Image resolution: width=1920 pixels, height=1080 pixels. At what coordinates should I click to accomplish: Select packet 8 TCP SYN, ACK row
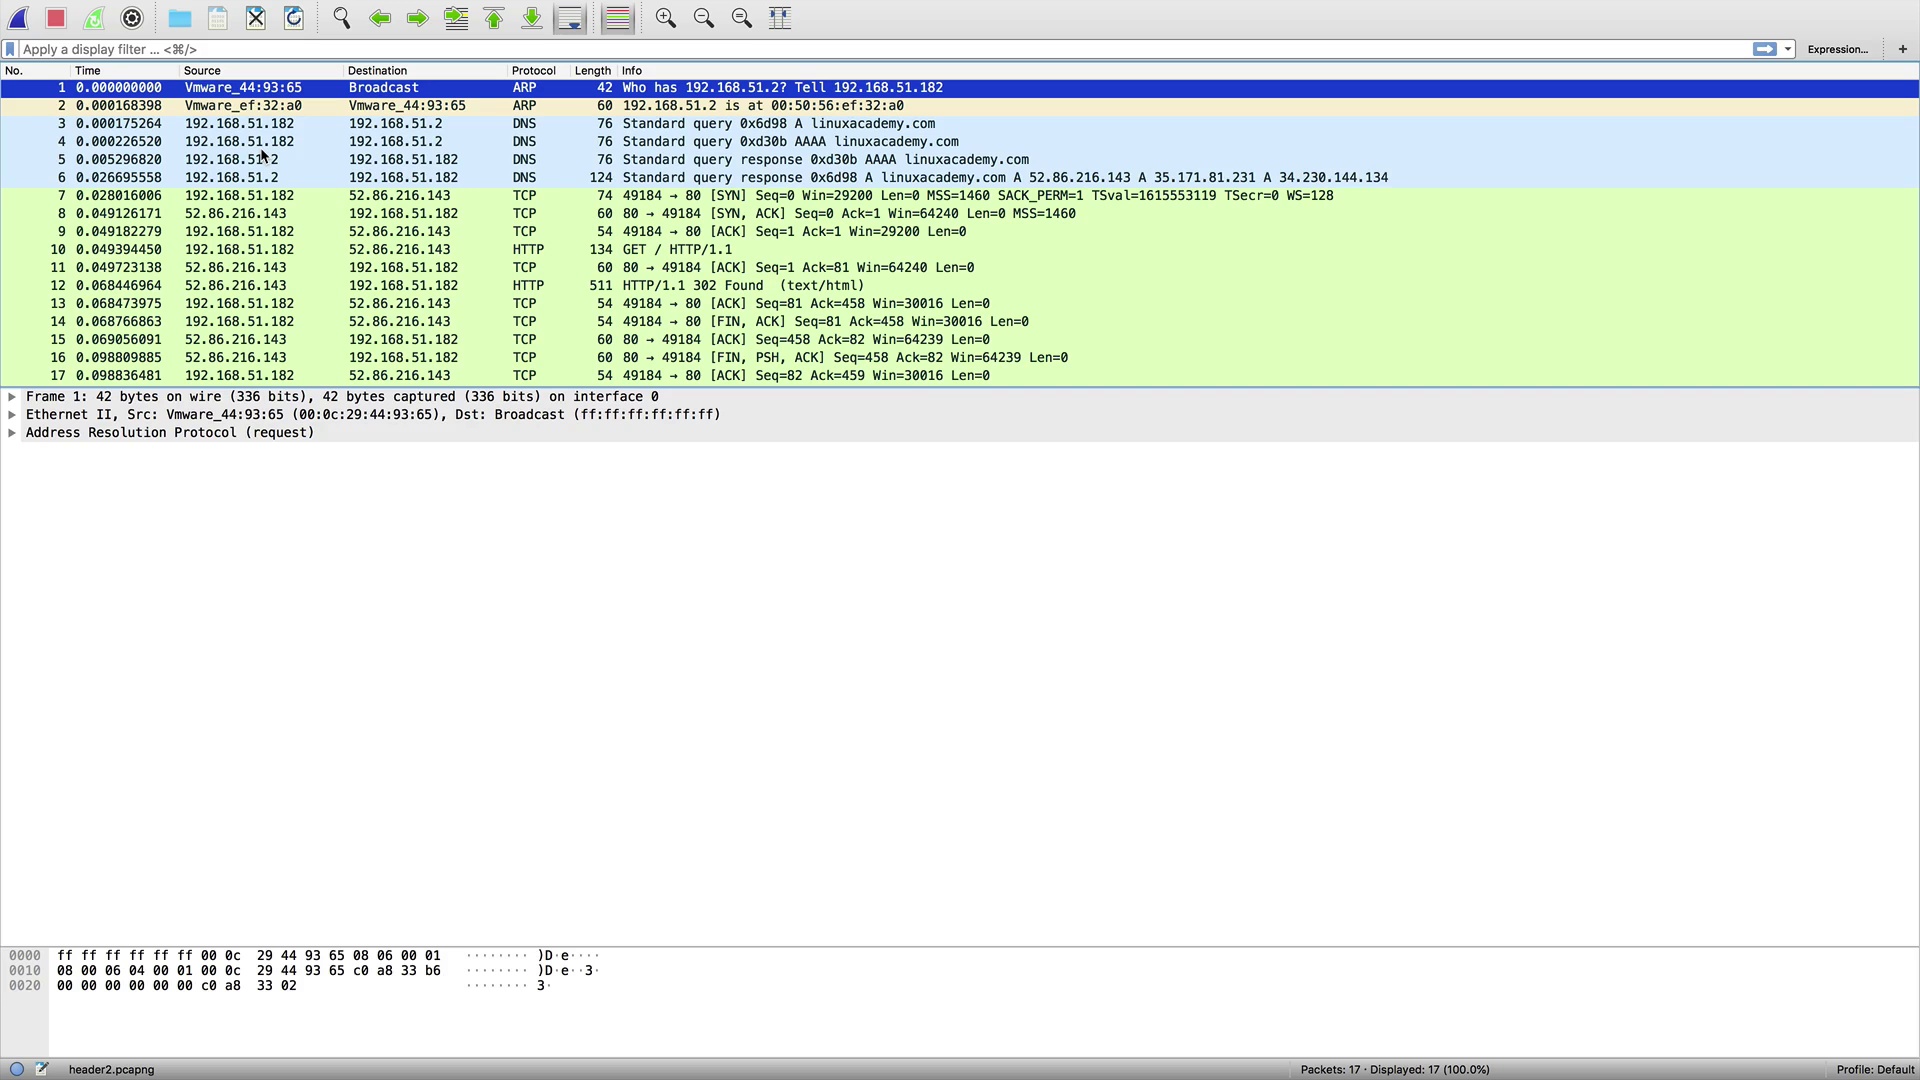(x=960, y=214)
